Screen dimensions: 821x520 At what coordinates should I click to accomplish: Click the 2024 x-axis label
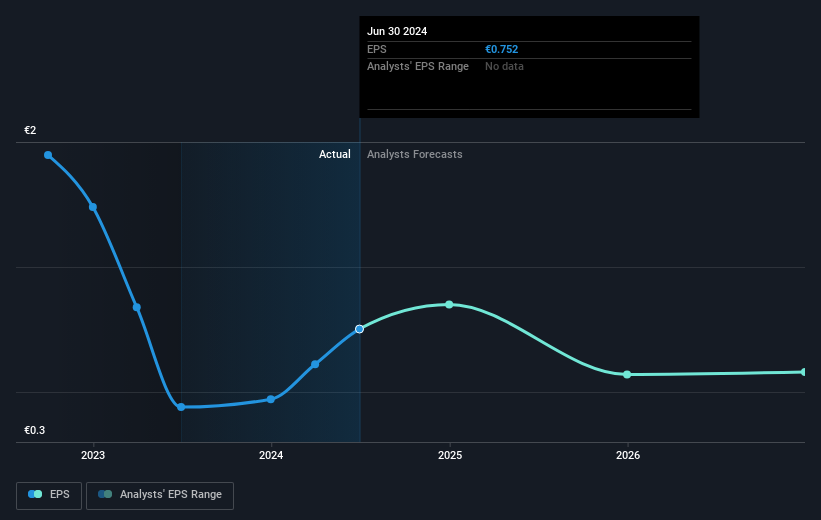click(x=271, y=456)
